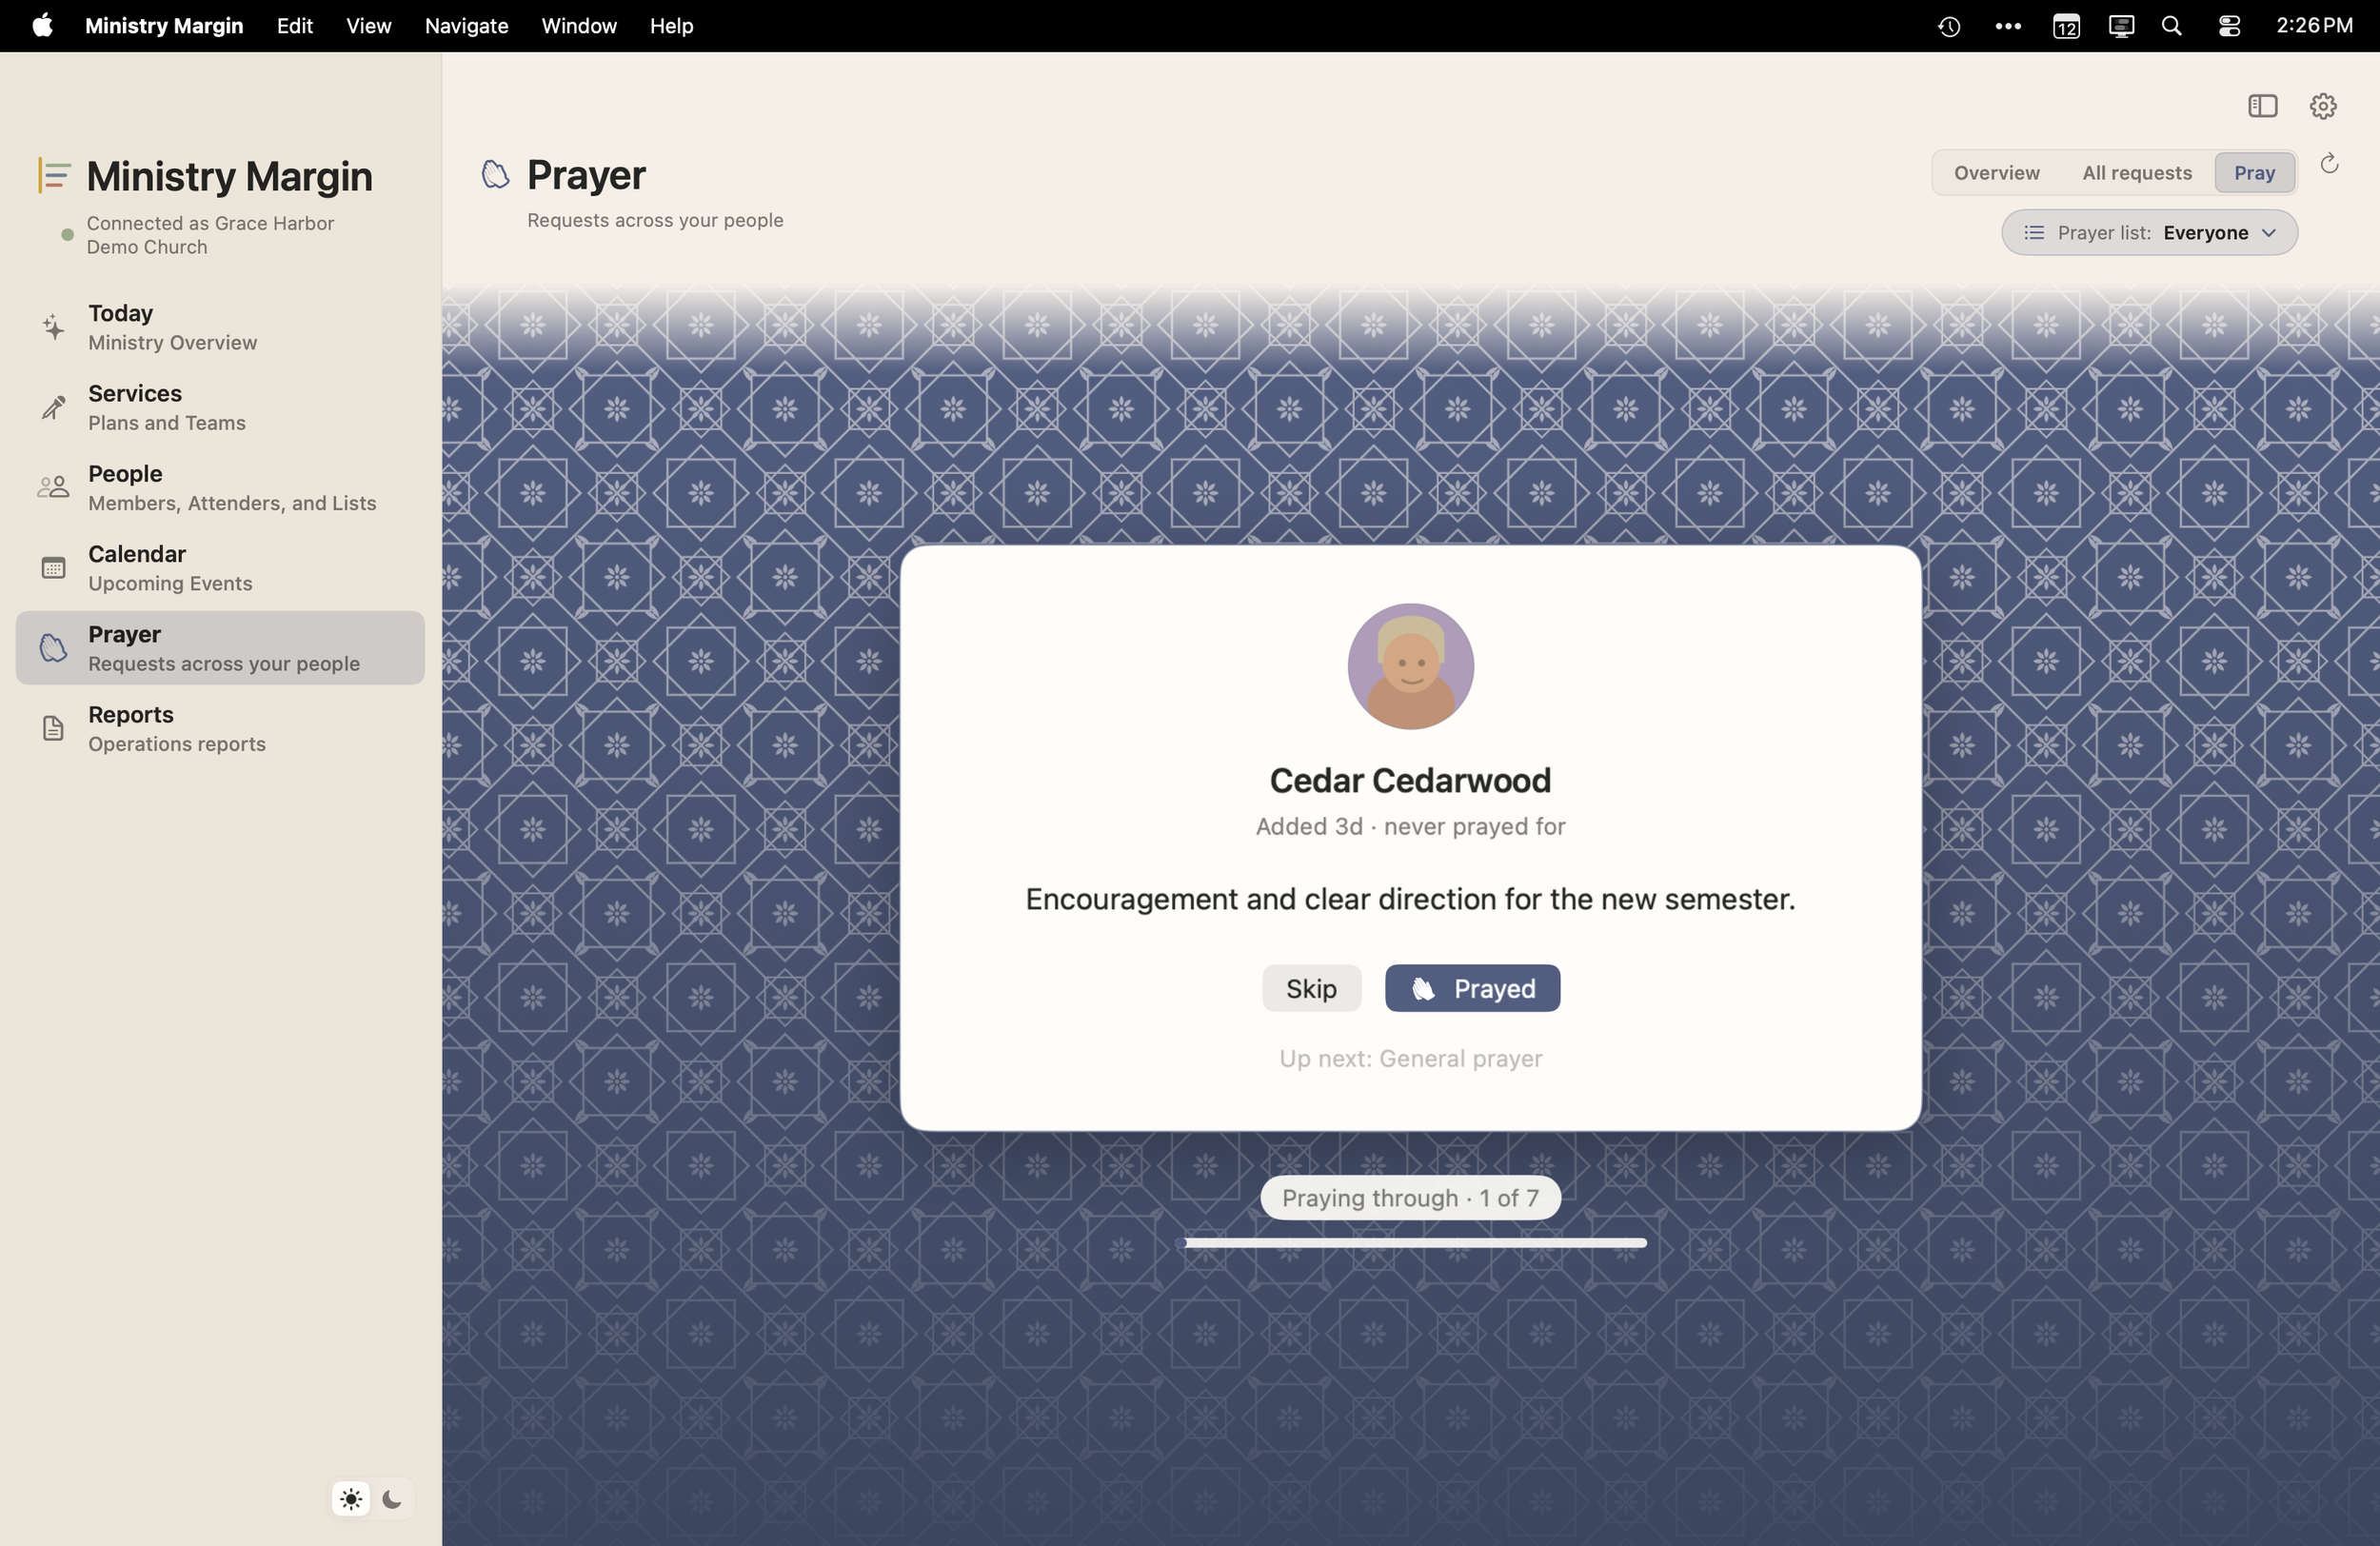The width and height of the screenshot is (2380, 1546).
Task: Mark the request as Prayed
Action: coord(1472,988)
